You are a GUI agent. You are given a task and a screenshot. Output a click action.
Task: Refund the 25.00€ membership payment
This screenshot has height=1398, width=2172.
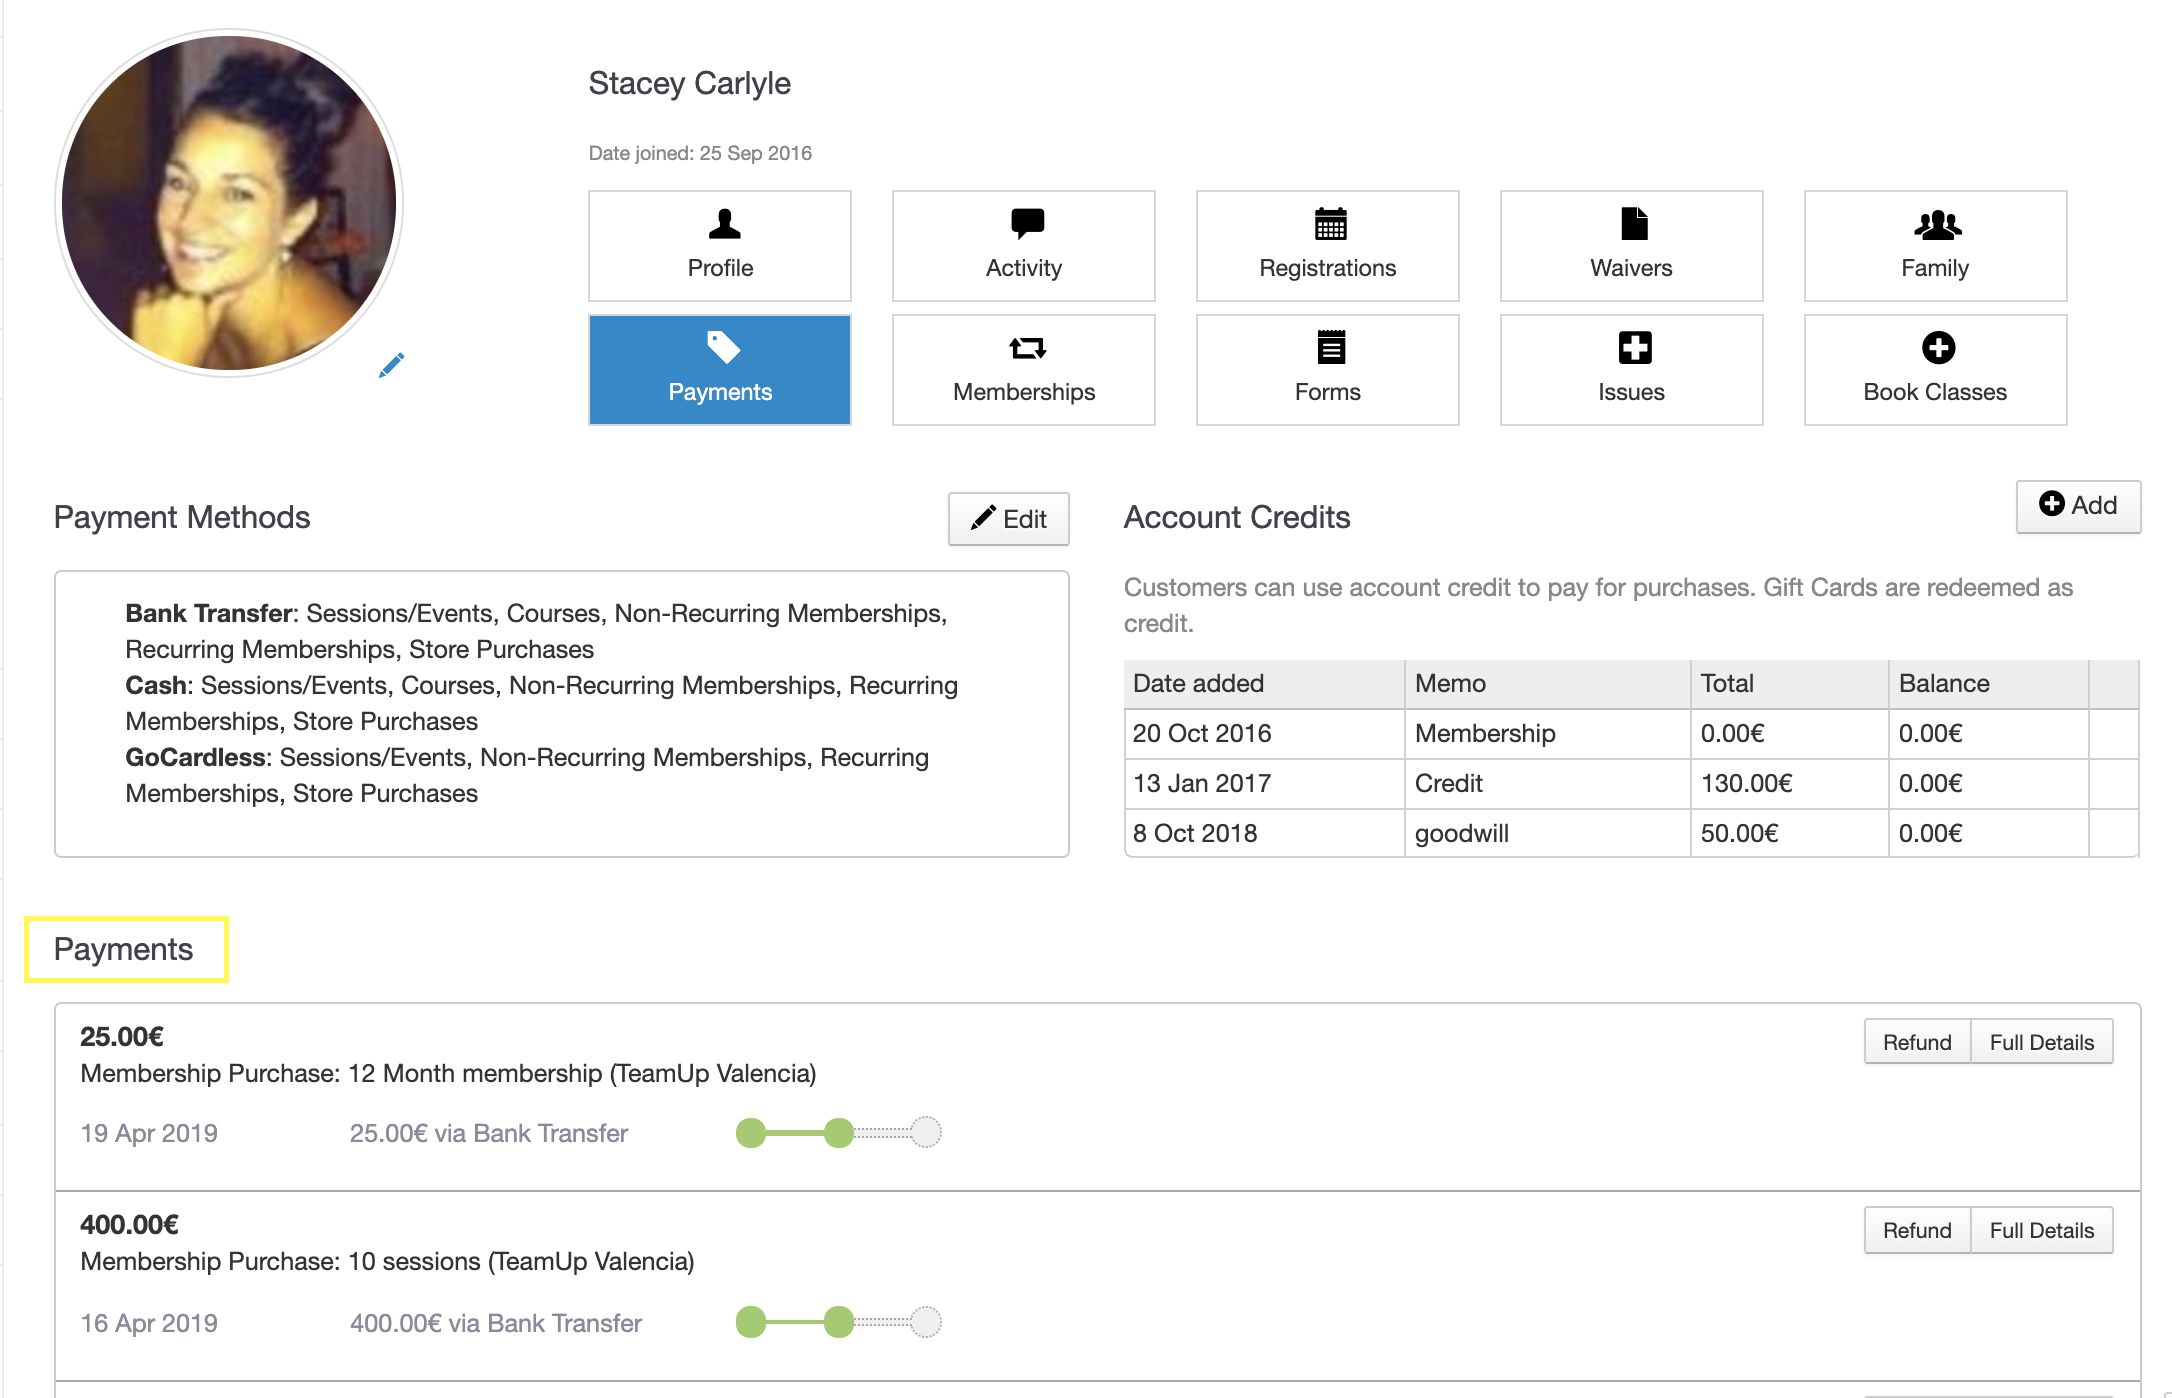pyautogui.click(x=1916, y=1042)
